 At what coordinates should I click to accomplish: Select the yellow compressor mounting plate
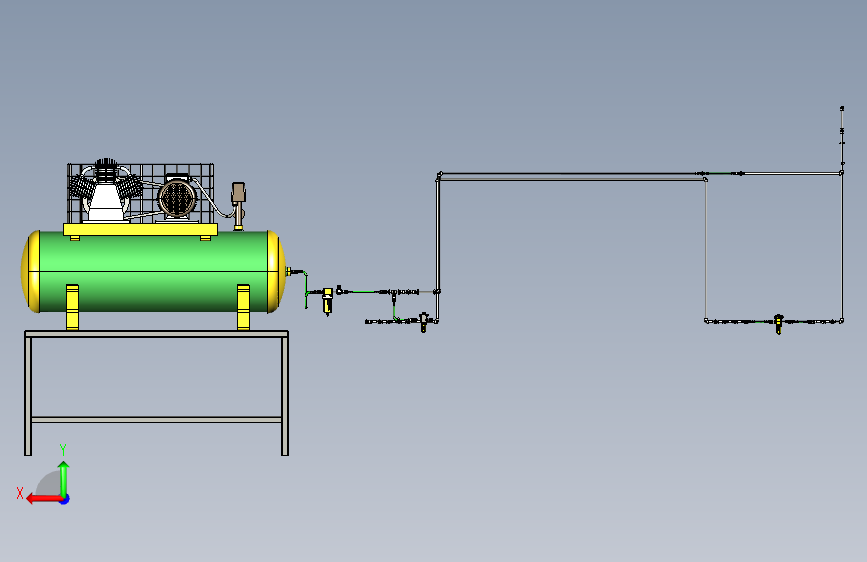click(140, 230)
